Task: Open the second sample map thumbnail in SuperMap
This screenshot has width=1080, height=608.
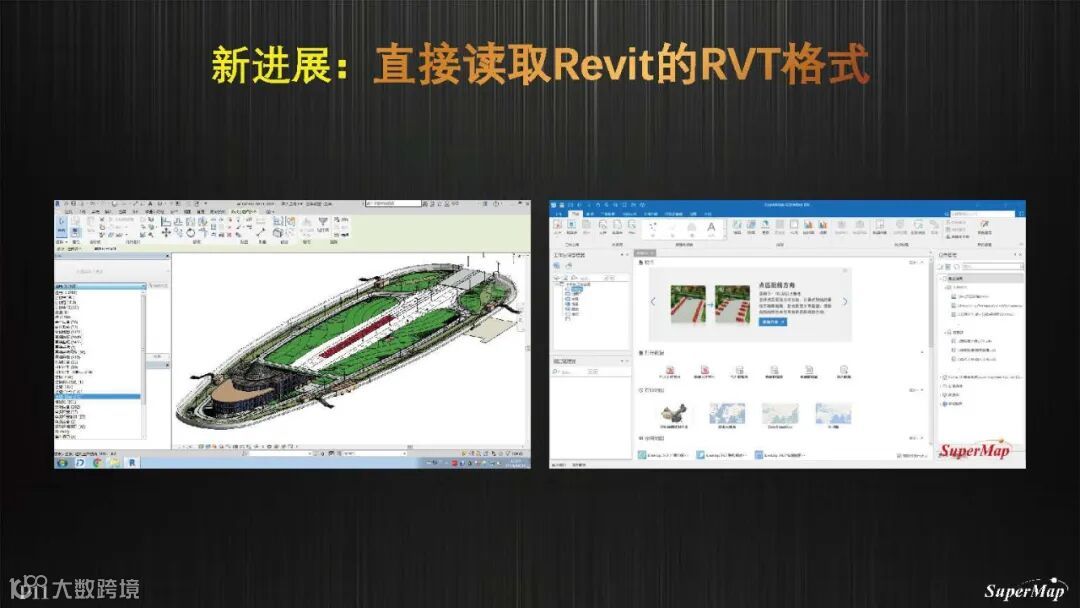Action: [727, 413]
